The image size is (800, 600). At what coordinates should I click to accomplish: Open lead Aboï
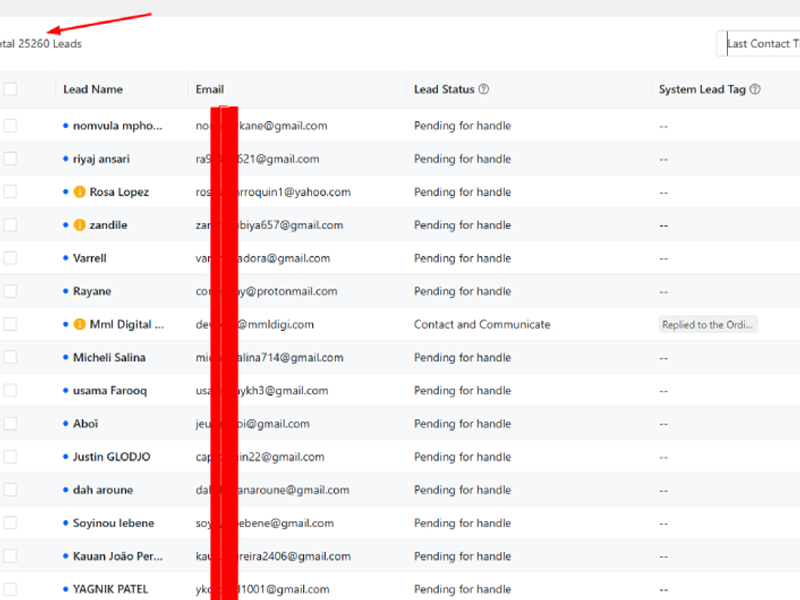pos(85,423)
